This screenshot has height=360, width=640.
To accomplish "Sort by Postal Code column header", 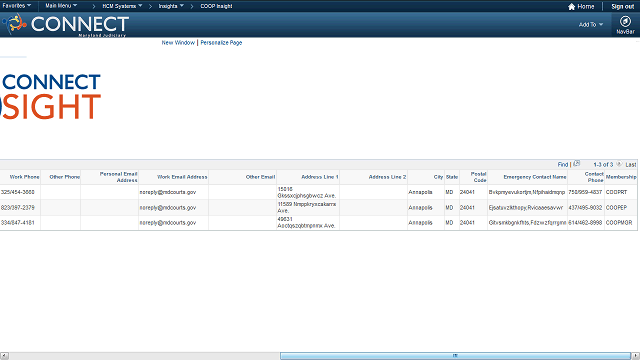I will point(478,177).
